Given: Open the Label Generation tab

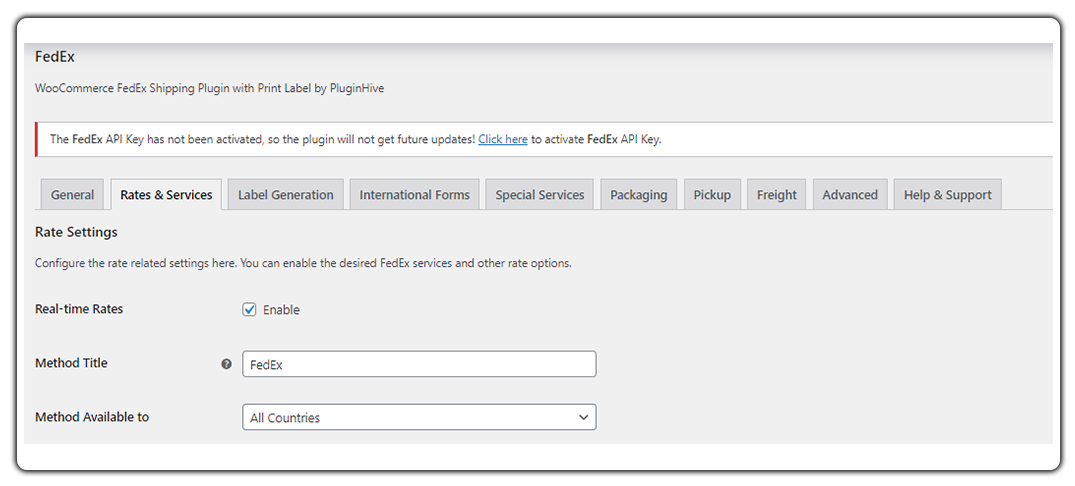Looking at the screenshot, I should point(286,195).
